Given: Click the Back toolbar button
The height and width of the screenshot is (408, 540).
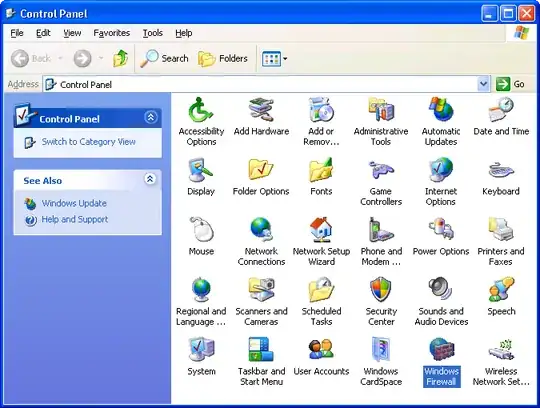Looking at the screenshot, I should pyautogui.click(x=32, y=59).
